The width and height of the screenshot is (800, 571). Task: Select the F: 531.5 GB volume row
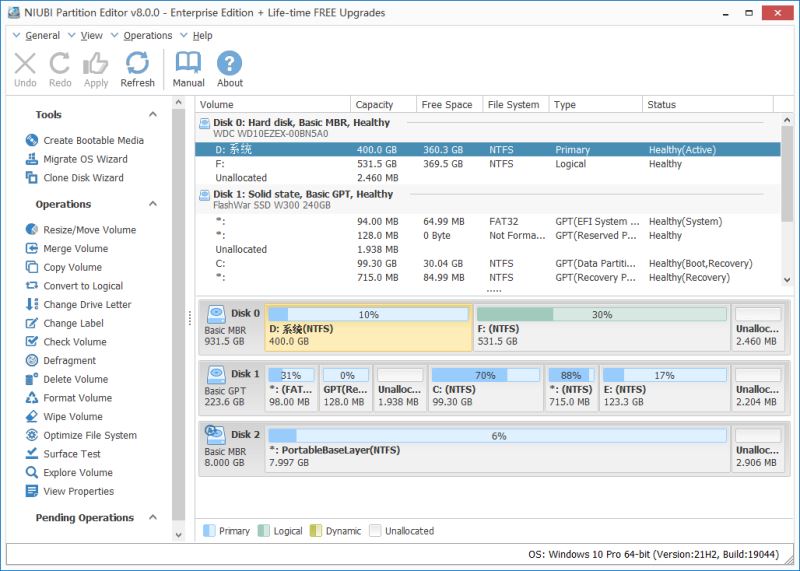tap(488, 164)
